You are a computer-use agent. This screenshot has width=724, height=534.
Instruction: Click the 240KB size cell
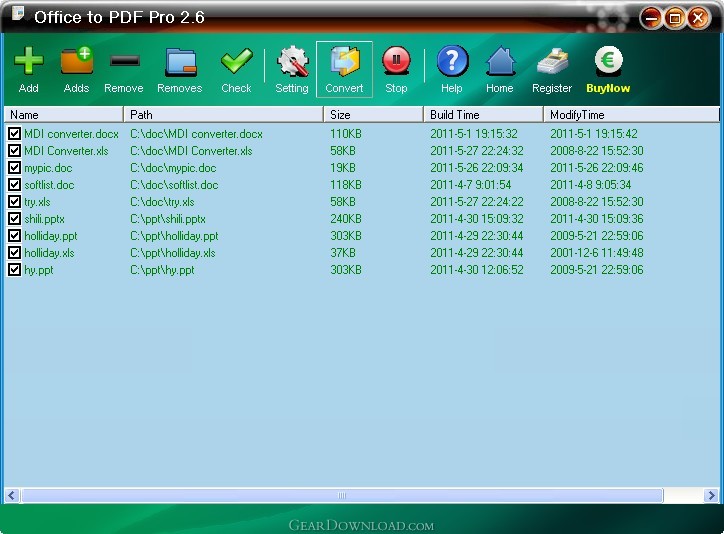point(346,219)
